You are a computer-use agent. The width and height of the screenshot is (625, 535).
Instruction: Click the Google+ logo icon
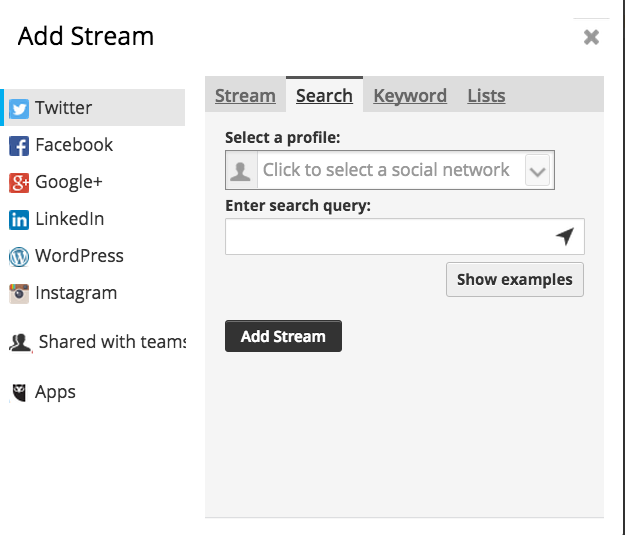pos(19,183)
